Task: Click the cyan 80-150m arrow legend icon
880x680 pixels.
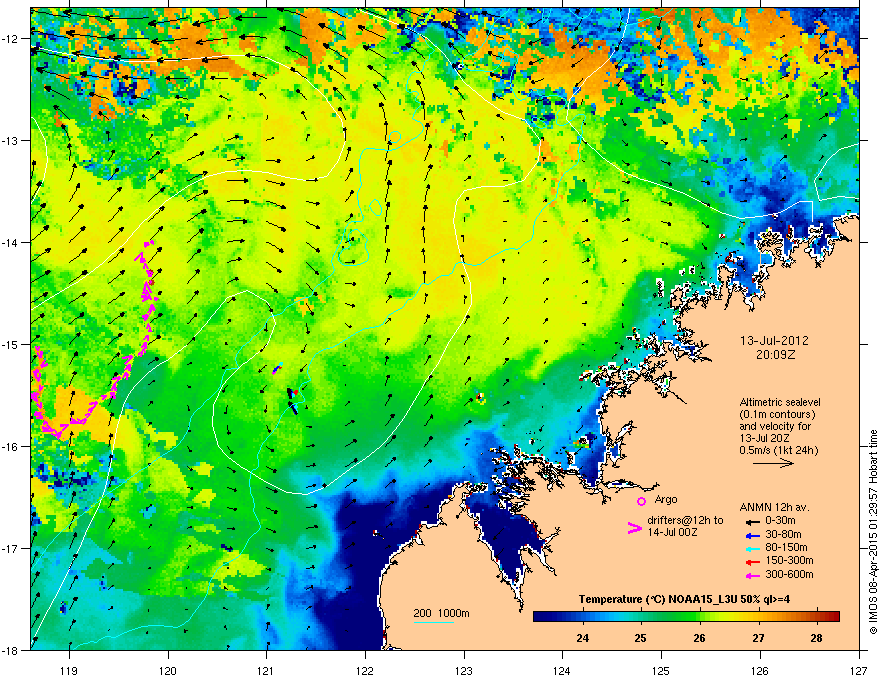Action: pyautogui.click(x=752, y=548)
